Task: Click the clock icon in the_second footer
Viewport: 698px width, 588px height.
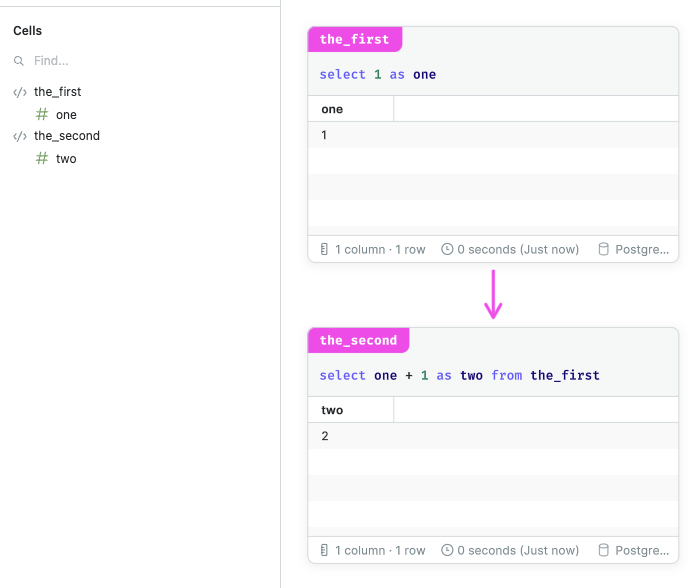Action: tap(447, 550)
